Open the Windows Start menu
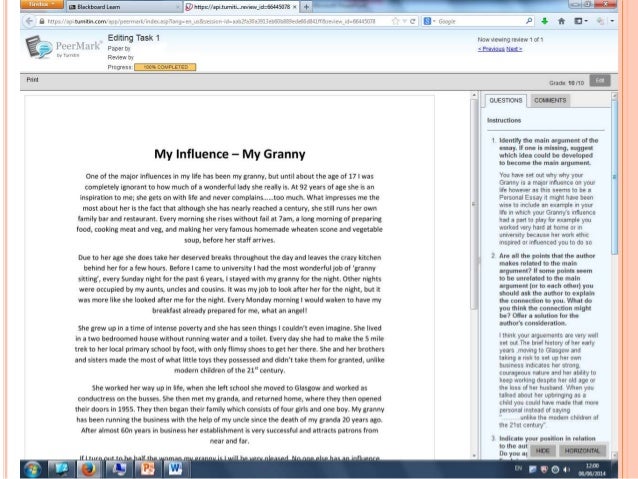This screenshot has height=479, width=638. pos(33,469)
